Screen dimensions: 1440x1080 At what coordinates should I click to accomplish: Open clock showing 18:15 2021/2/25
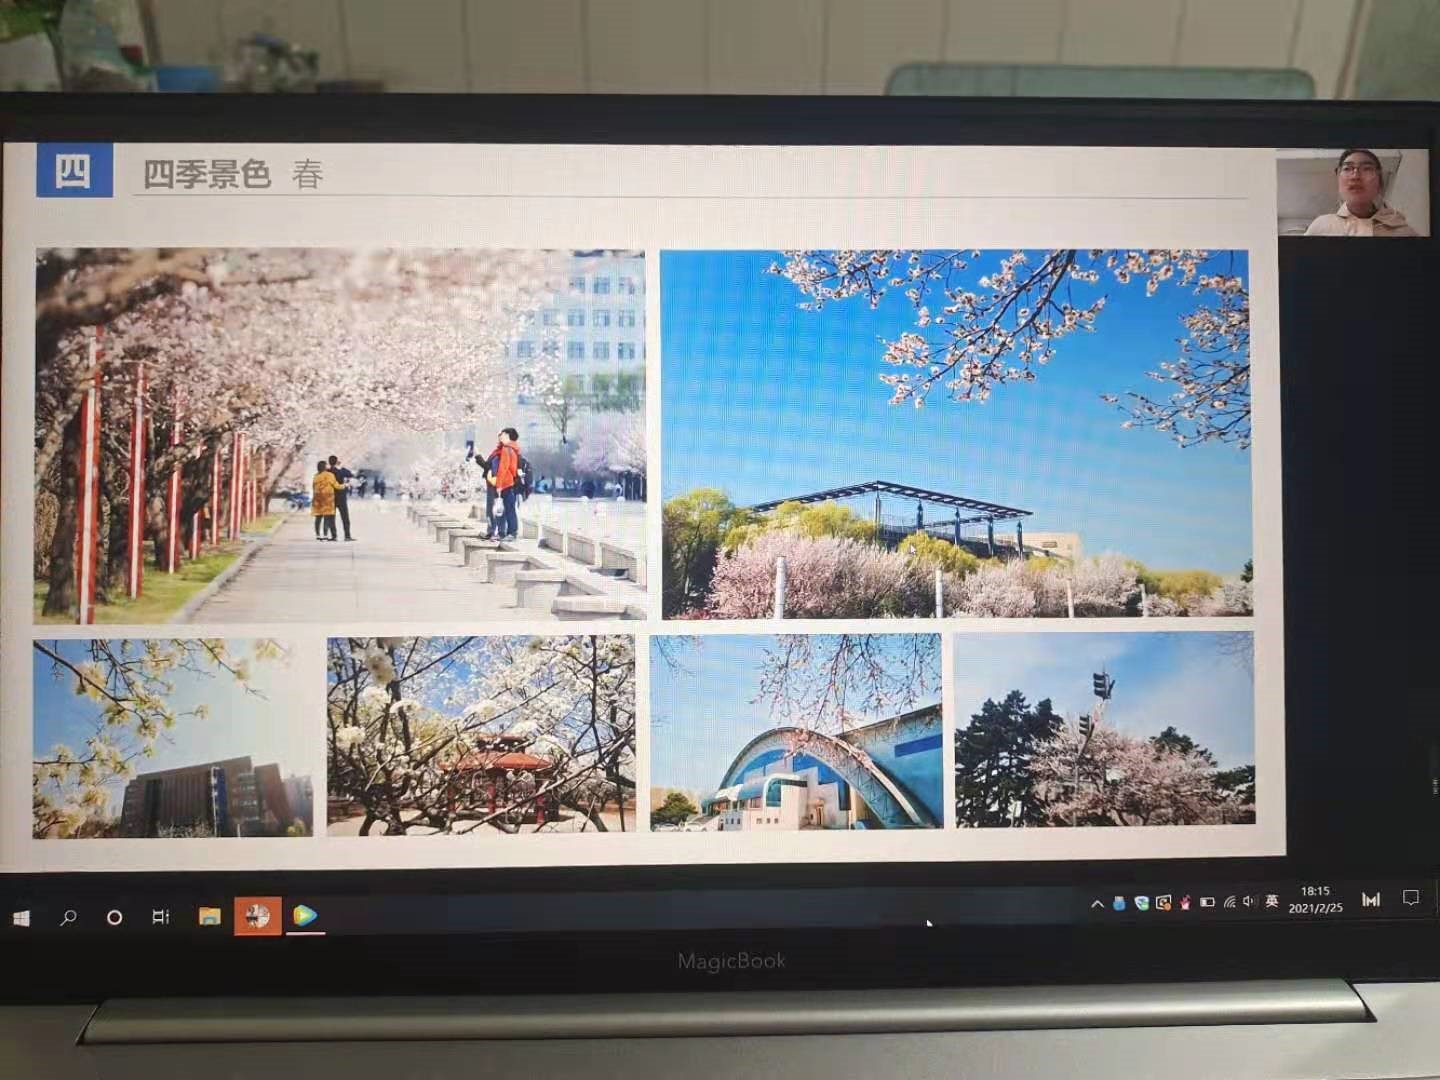1315,899
